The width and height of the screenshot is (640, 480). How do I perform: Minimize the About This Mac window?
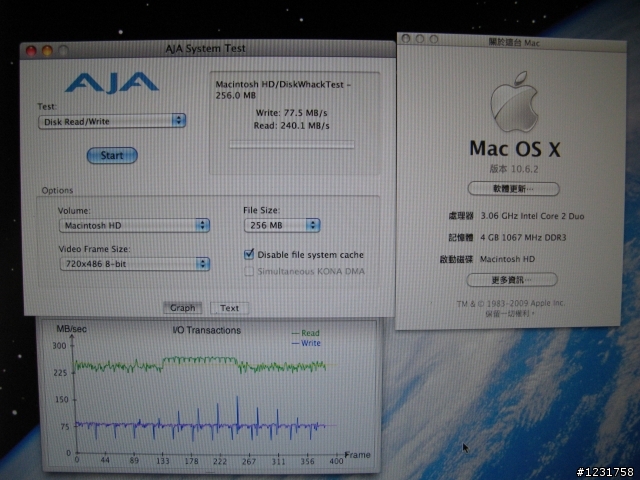(x=420, y=39)
